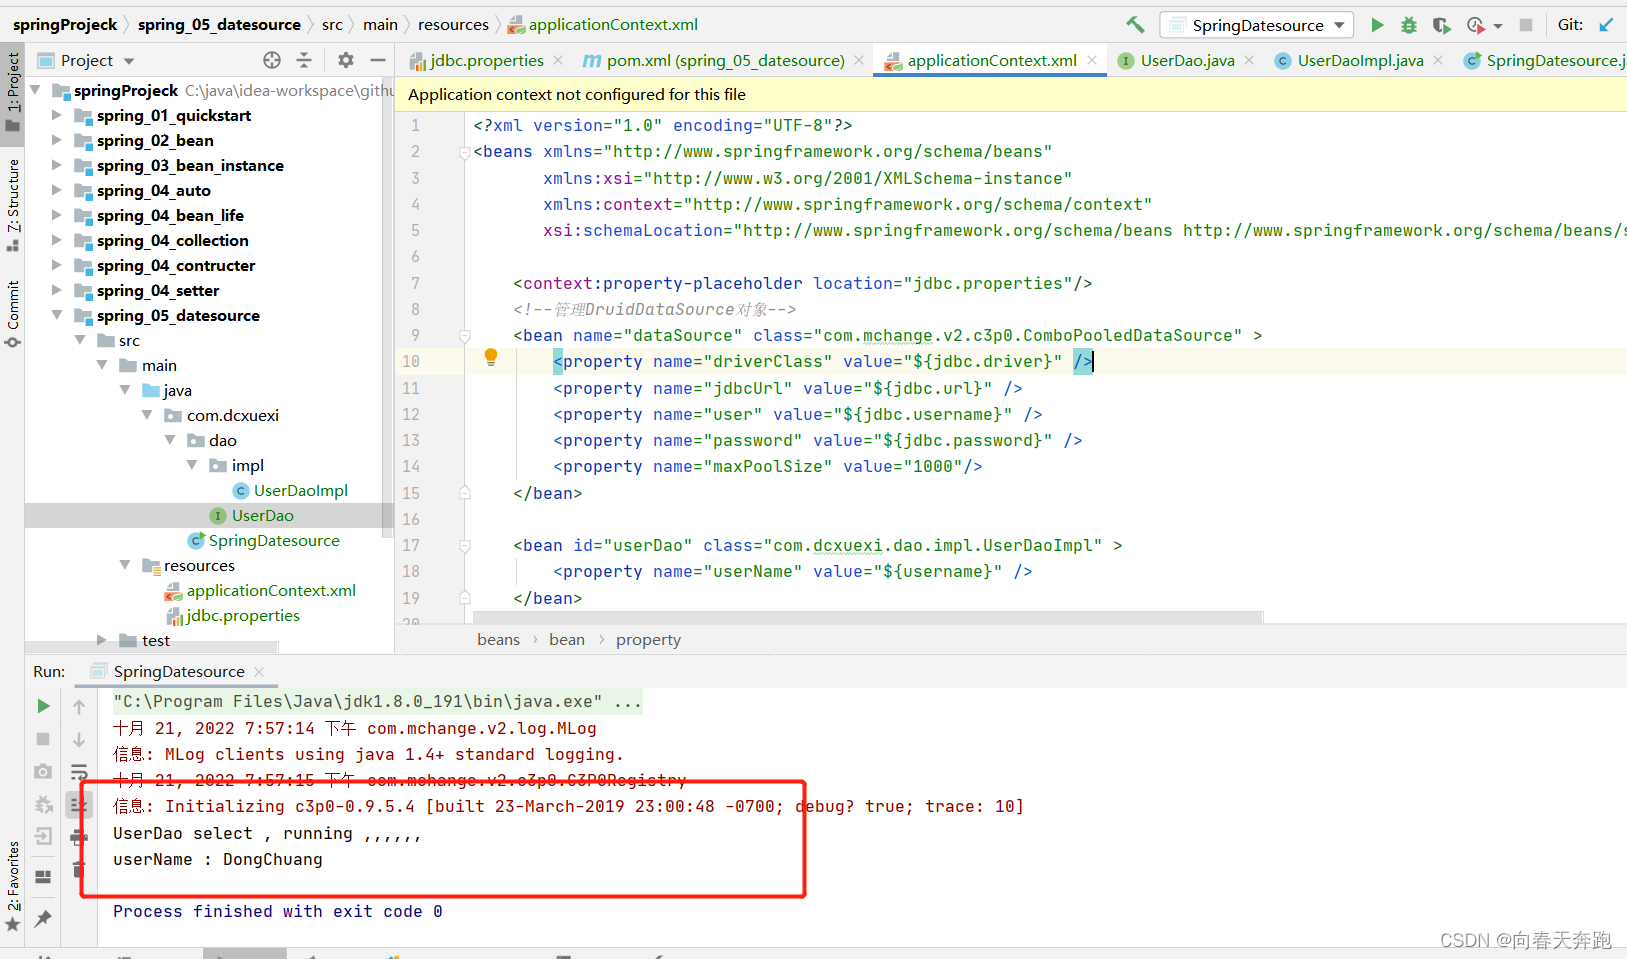Print console output with printer icon

(x=79, y=837)
